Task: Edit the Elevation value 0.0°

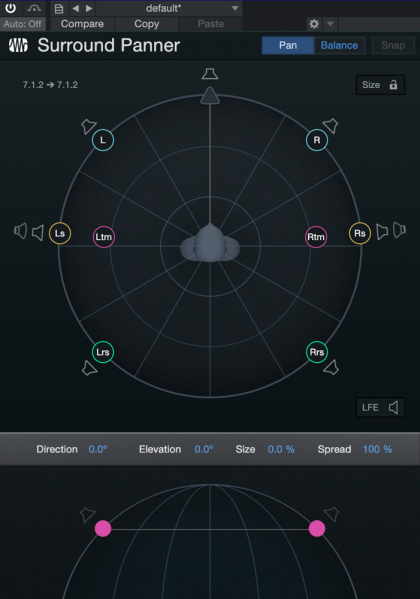Action: point(204,449)
